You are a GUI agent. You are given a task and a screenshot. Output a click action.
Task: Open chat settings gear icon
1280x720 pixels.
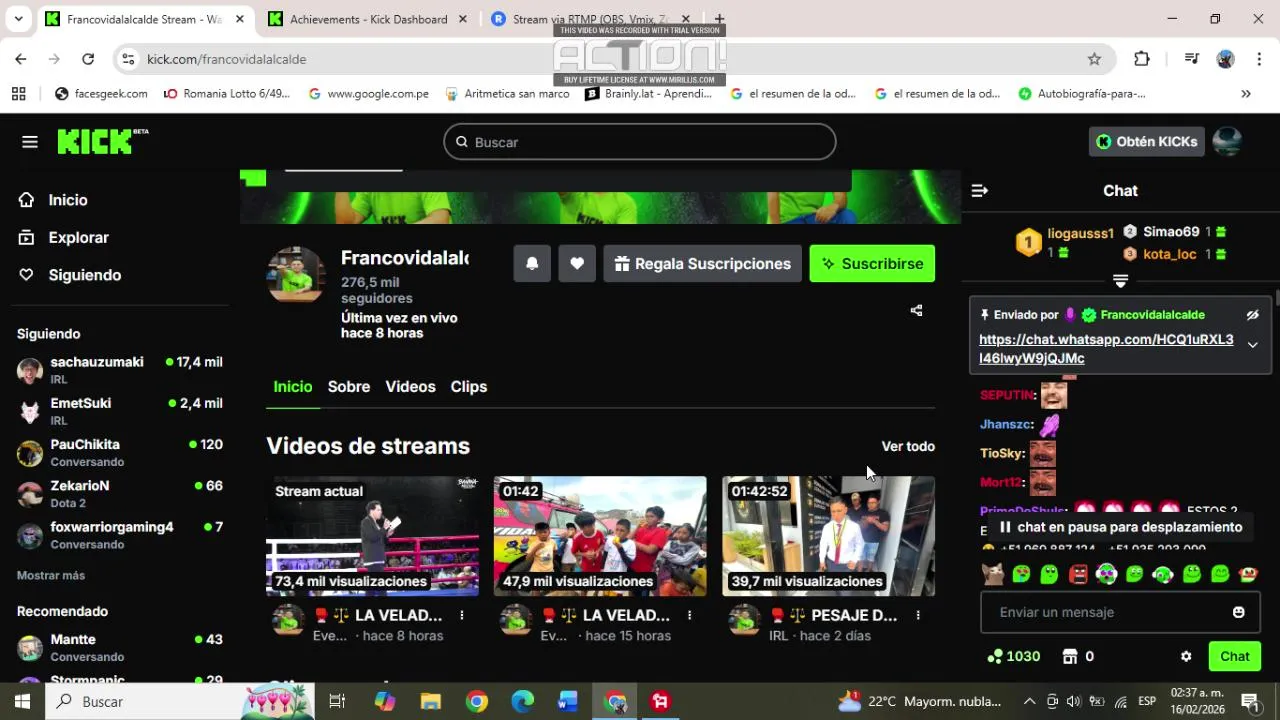[x=1186, y=657]
